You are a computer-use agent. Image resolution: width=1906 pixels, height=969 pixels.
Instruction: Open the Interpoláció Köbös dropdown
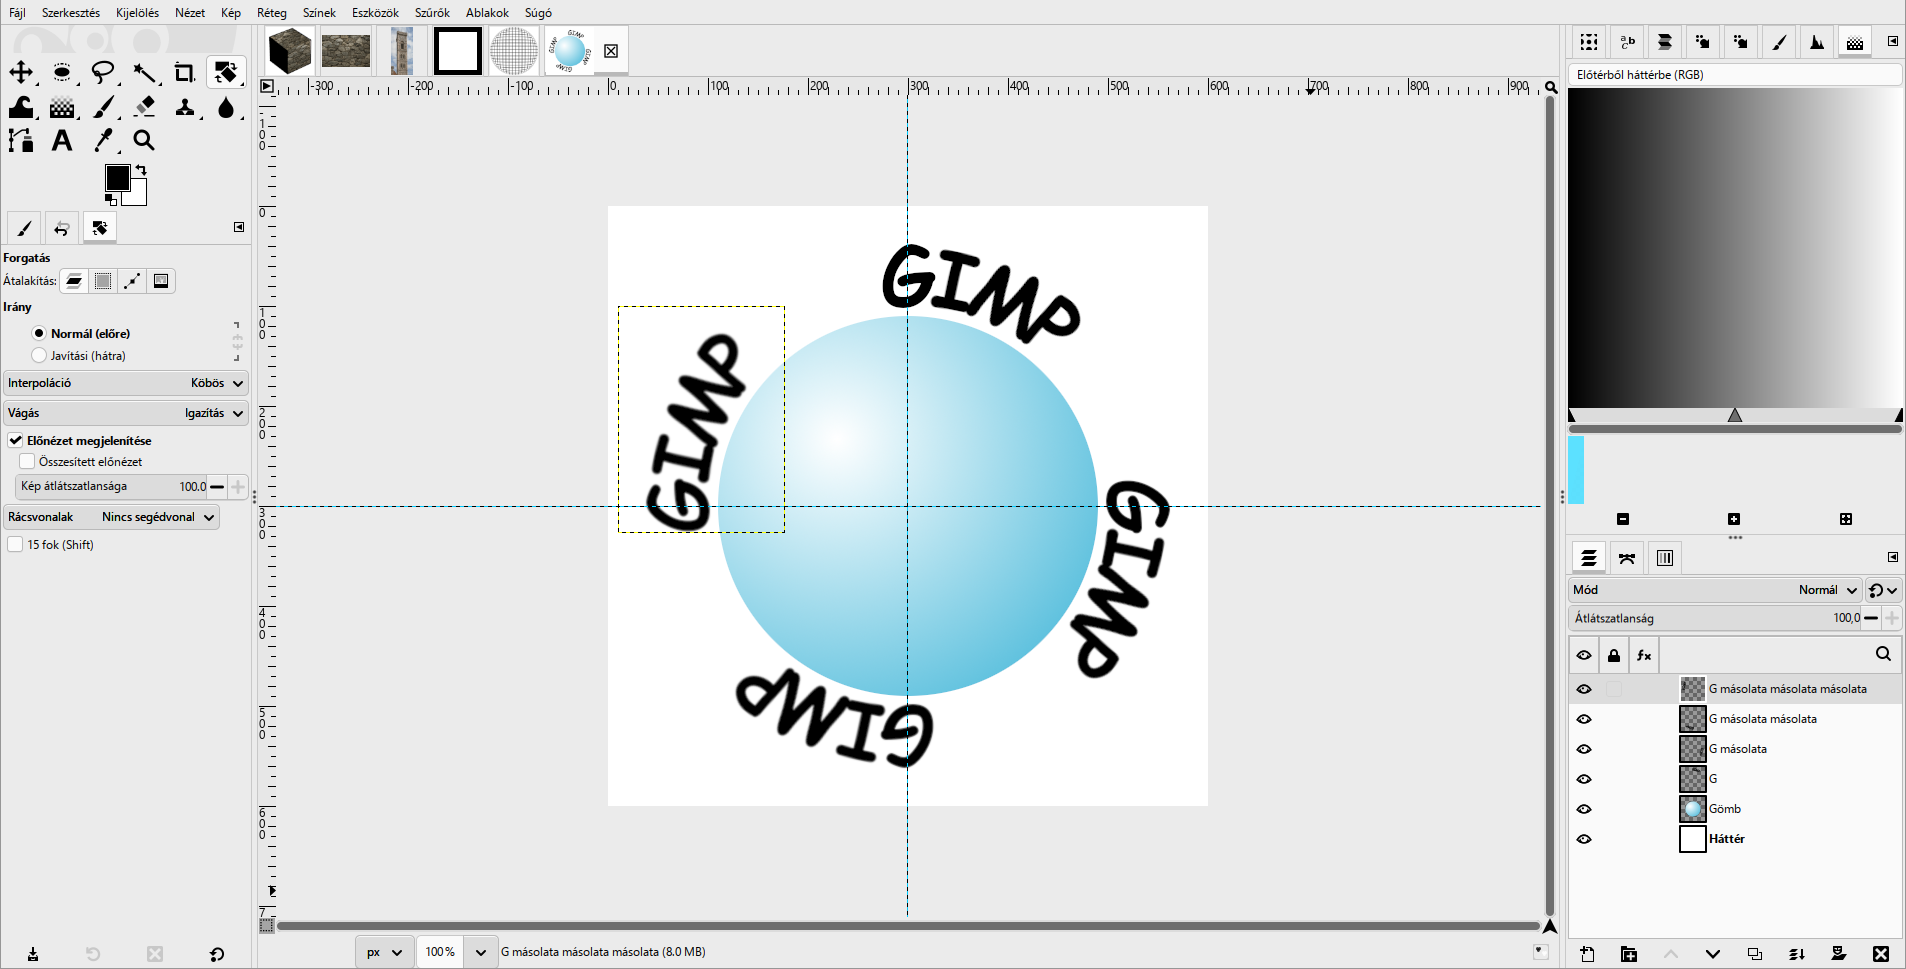[x=126, y=383]
